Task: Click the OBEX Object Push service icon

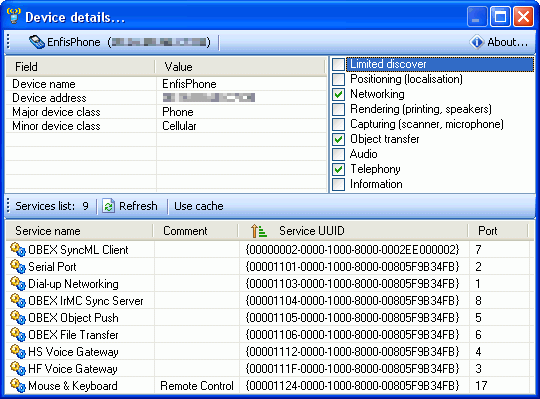Action: point(18,317)
